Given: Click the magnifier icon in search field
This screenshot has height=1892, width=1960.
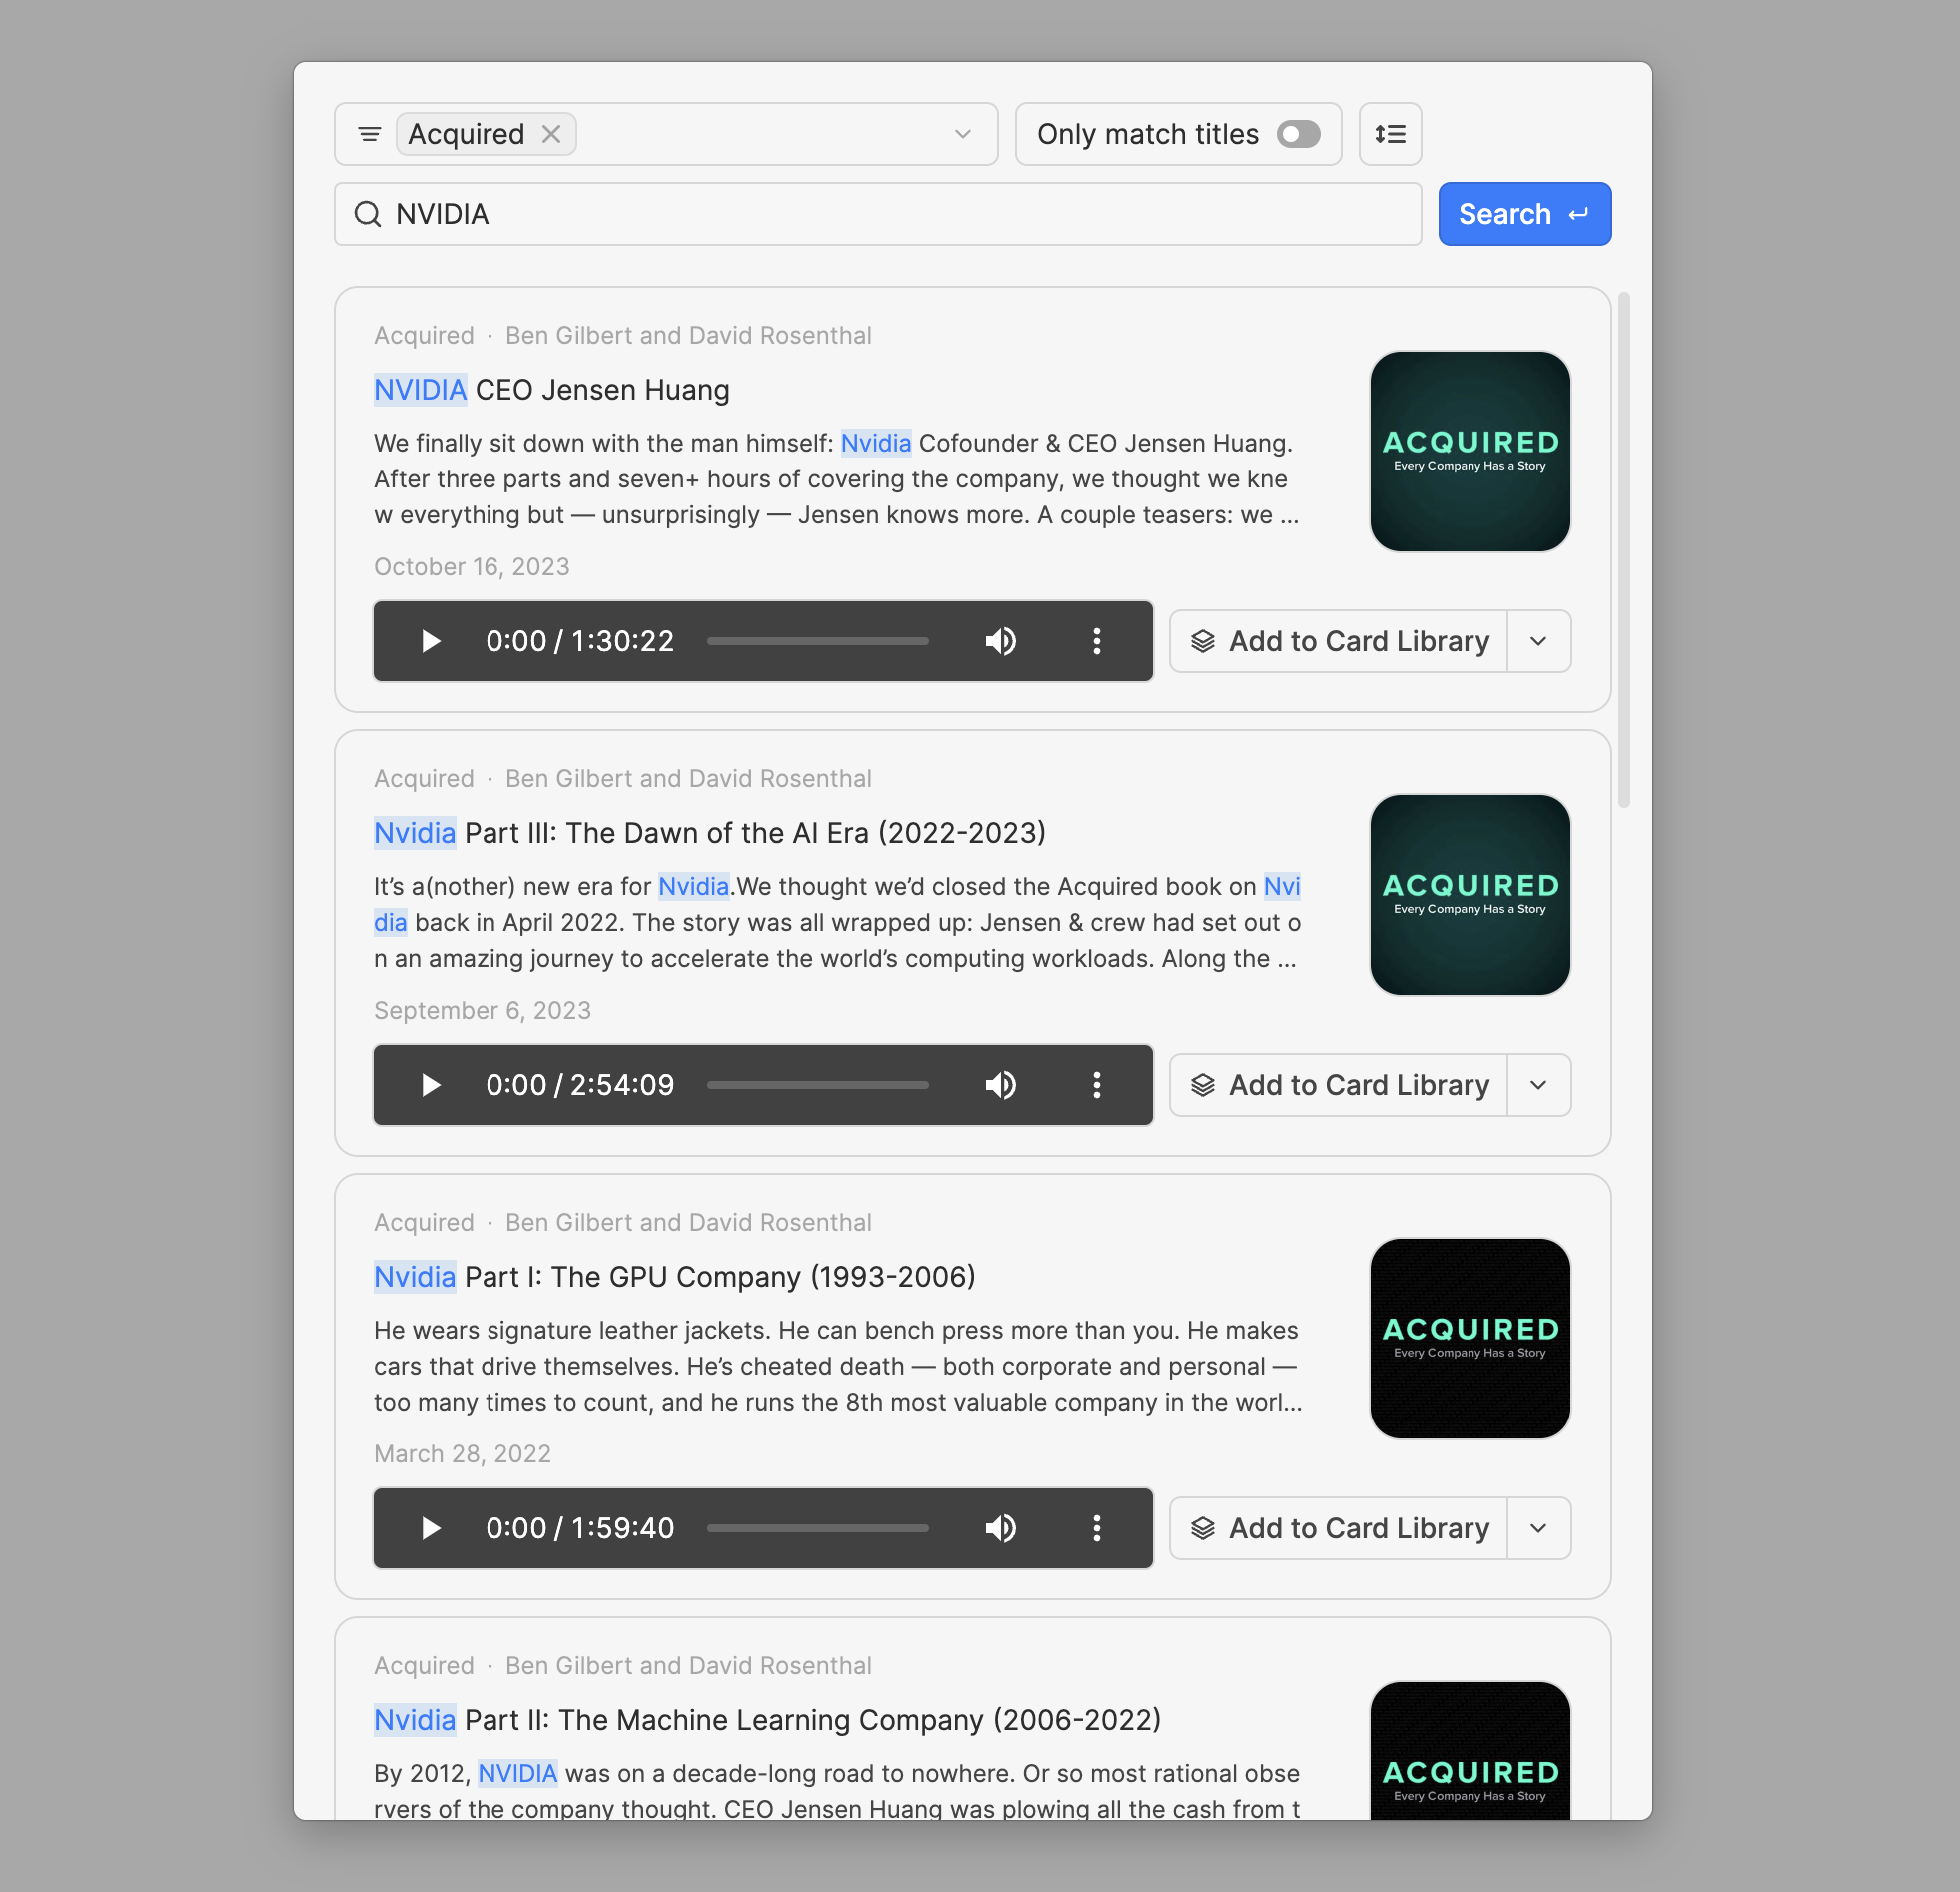Looking at the screenshot, I should [368, 214].
